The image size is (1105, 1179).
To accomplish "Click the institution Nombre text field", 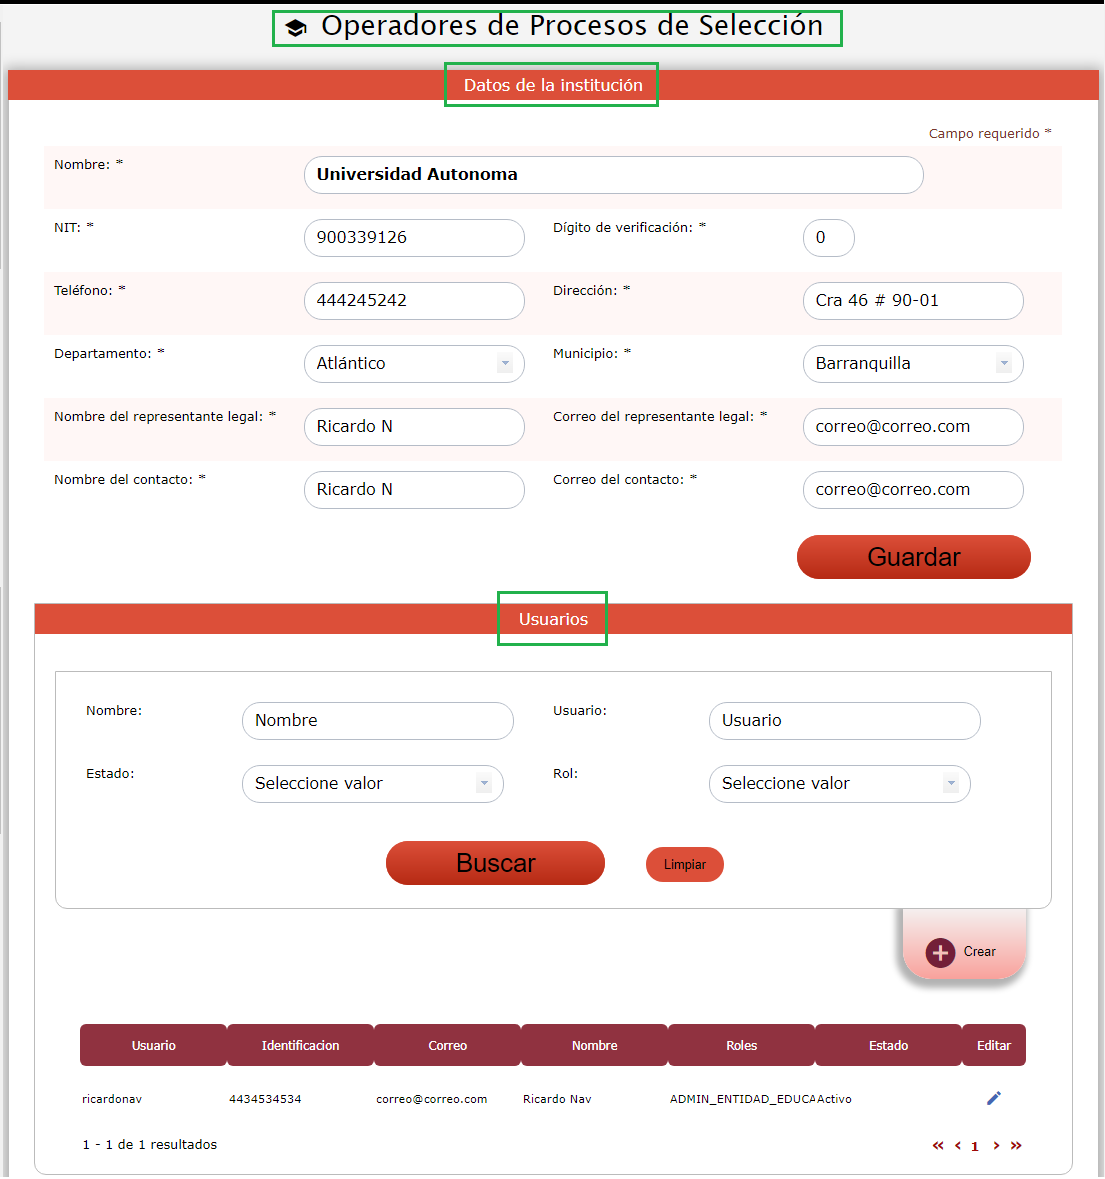I will point(613,175).
